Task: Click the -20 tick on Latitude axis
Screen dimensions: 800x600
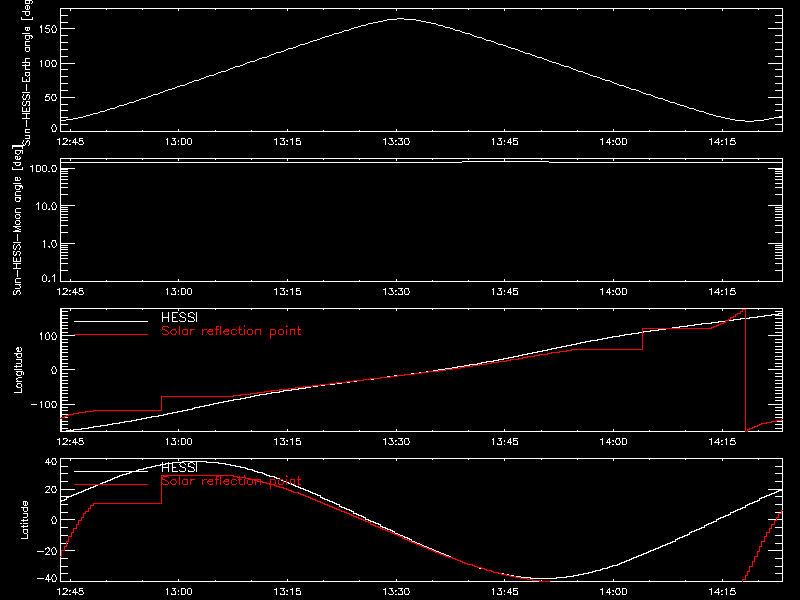Action: 47,551
